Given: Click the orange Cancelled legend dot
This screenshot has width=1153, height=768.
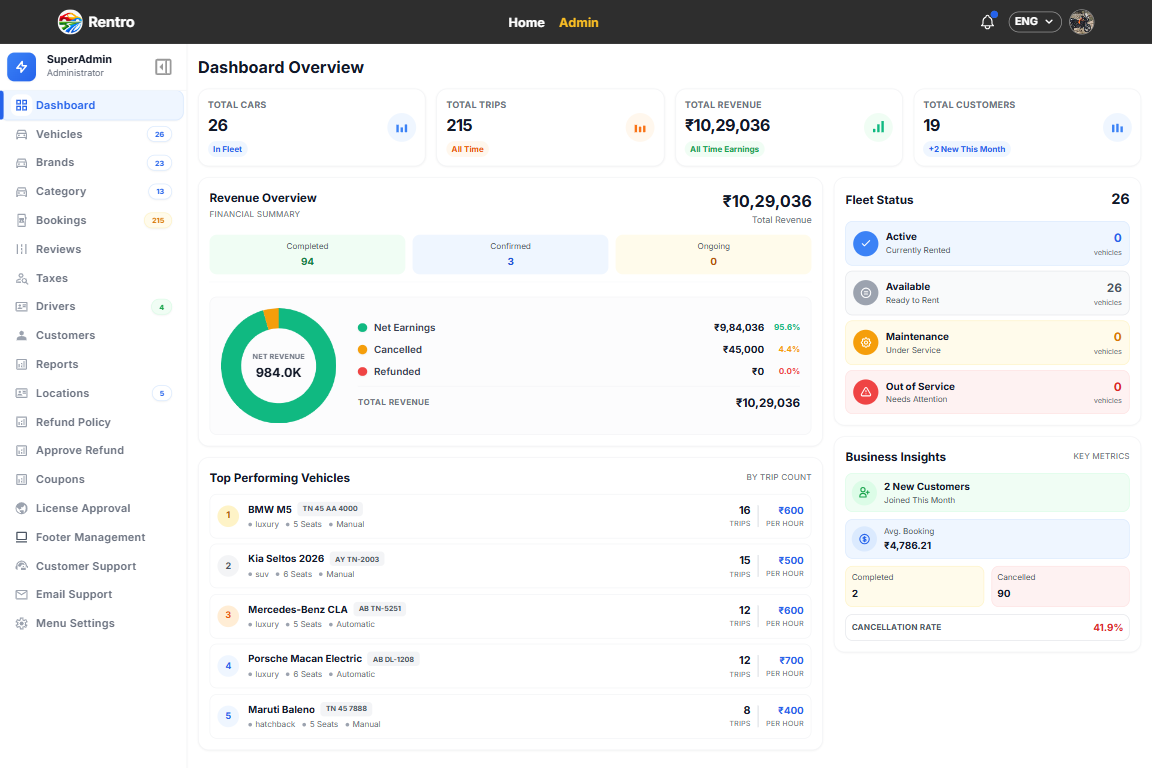Looking at the screenshot, I should coord(363,350).
